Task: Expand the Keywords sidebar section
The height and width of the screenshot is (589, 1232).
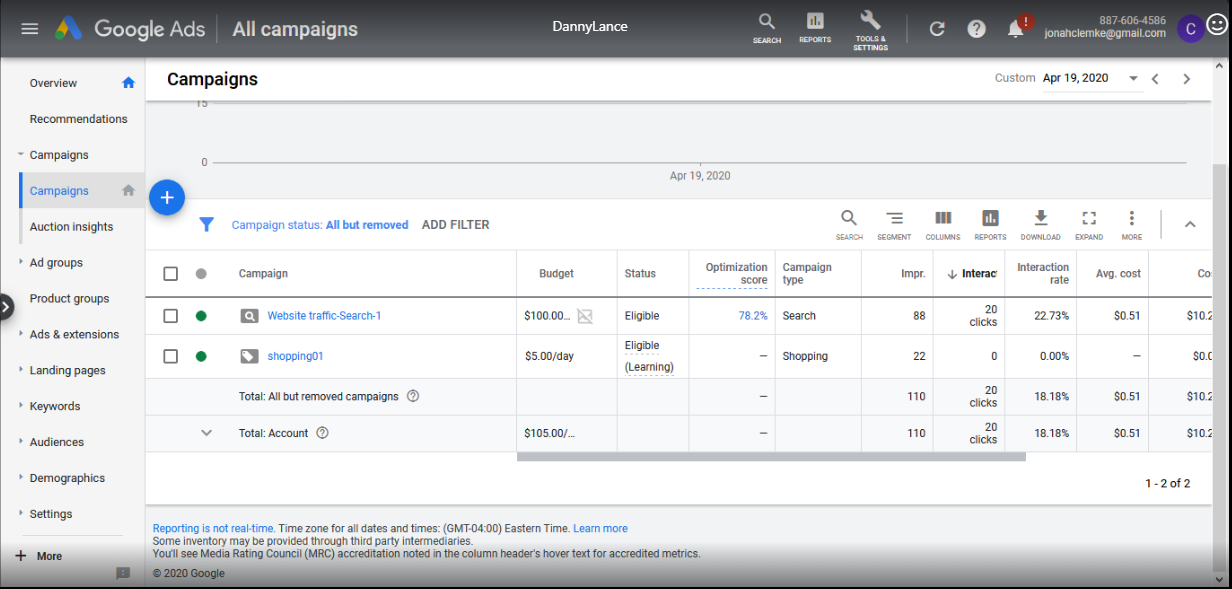Action: click(21, 406)
